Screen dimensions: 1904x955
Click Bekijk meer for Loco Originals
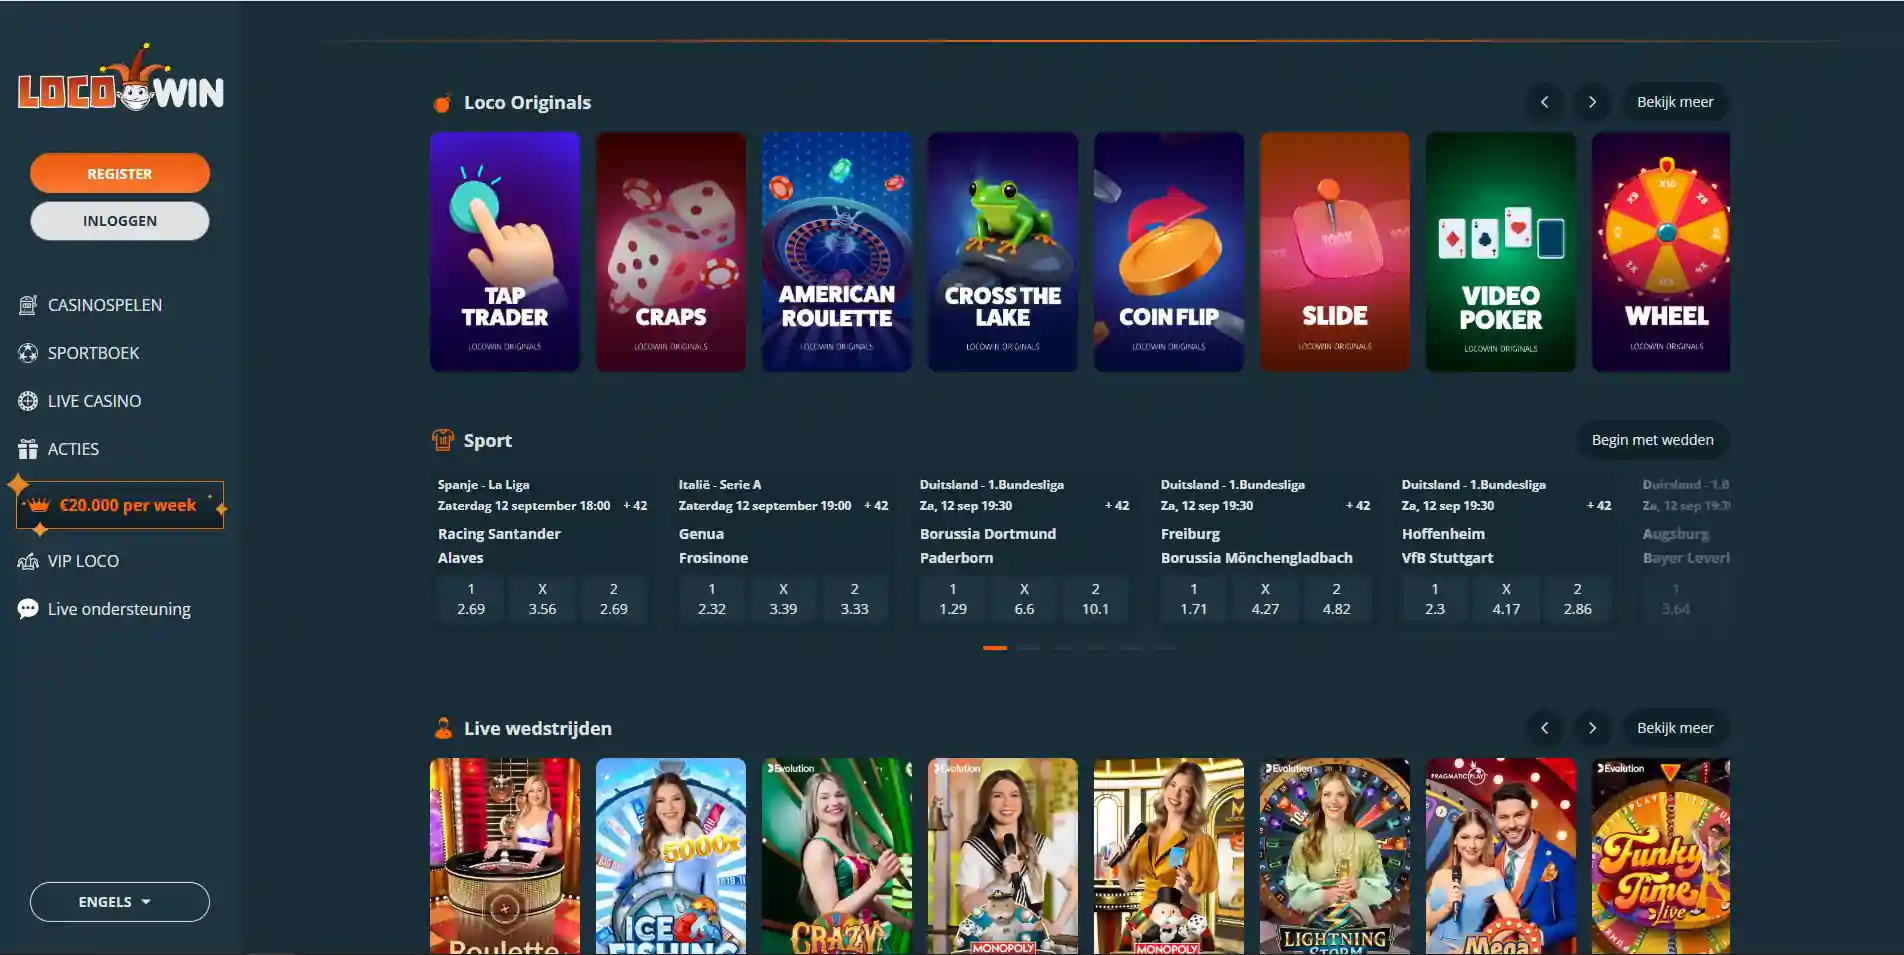pos(1675,102)
